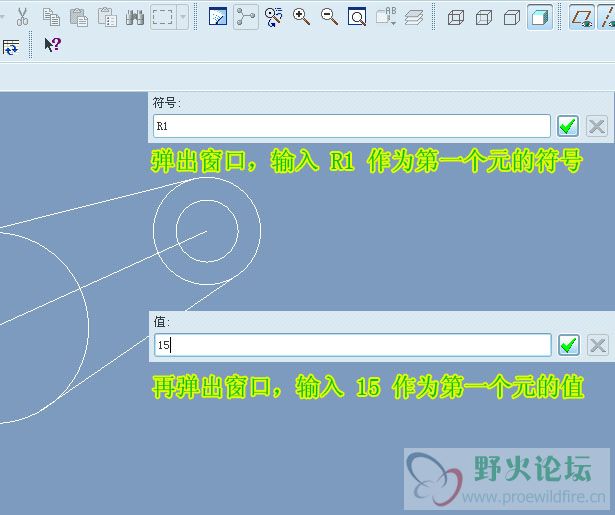Cancel the 符号 prompt with X button

597,126
